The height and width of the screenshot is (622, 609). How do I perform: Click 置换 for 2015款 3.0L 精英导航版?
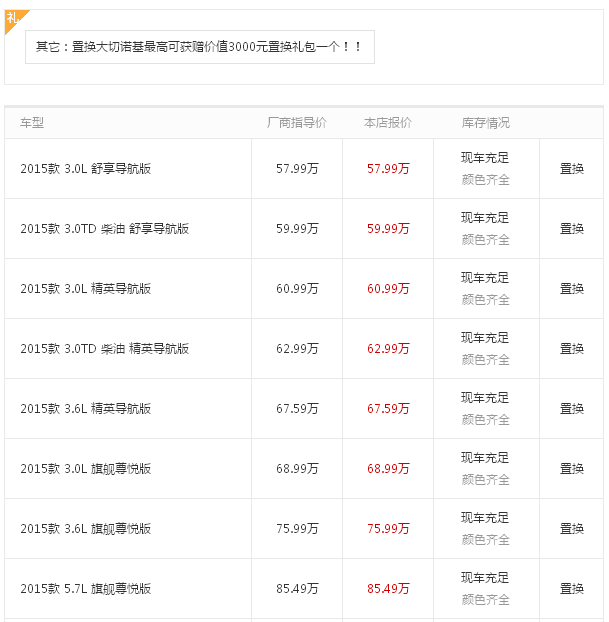point(571,288)
